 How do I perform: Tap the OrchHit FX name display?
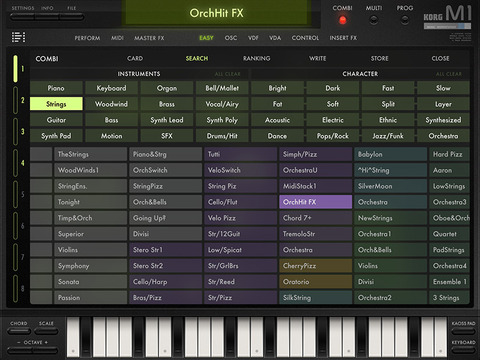[x=217, y=13]
